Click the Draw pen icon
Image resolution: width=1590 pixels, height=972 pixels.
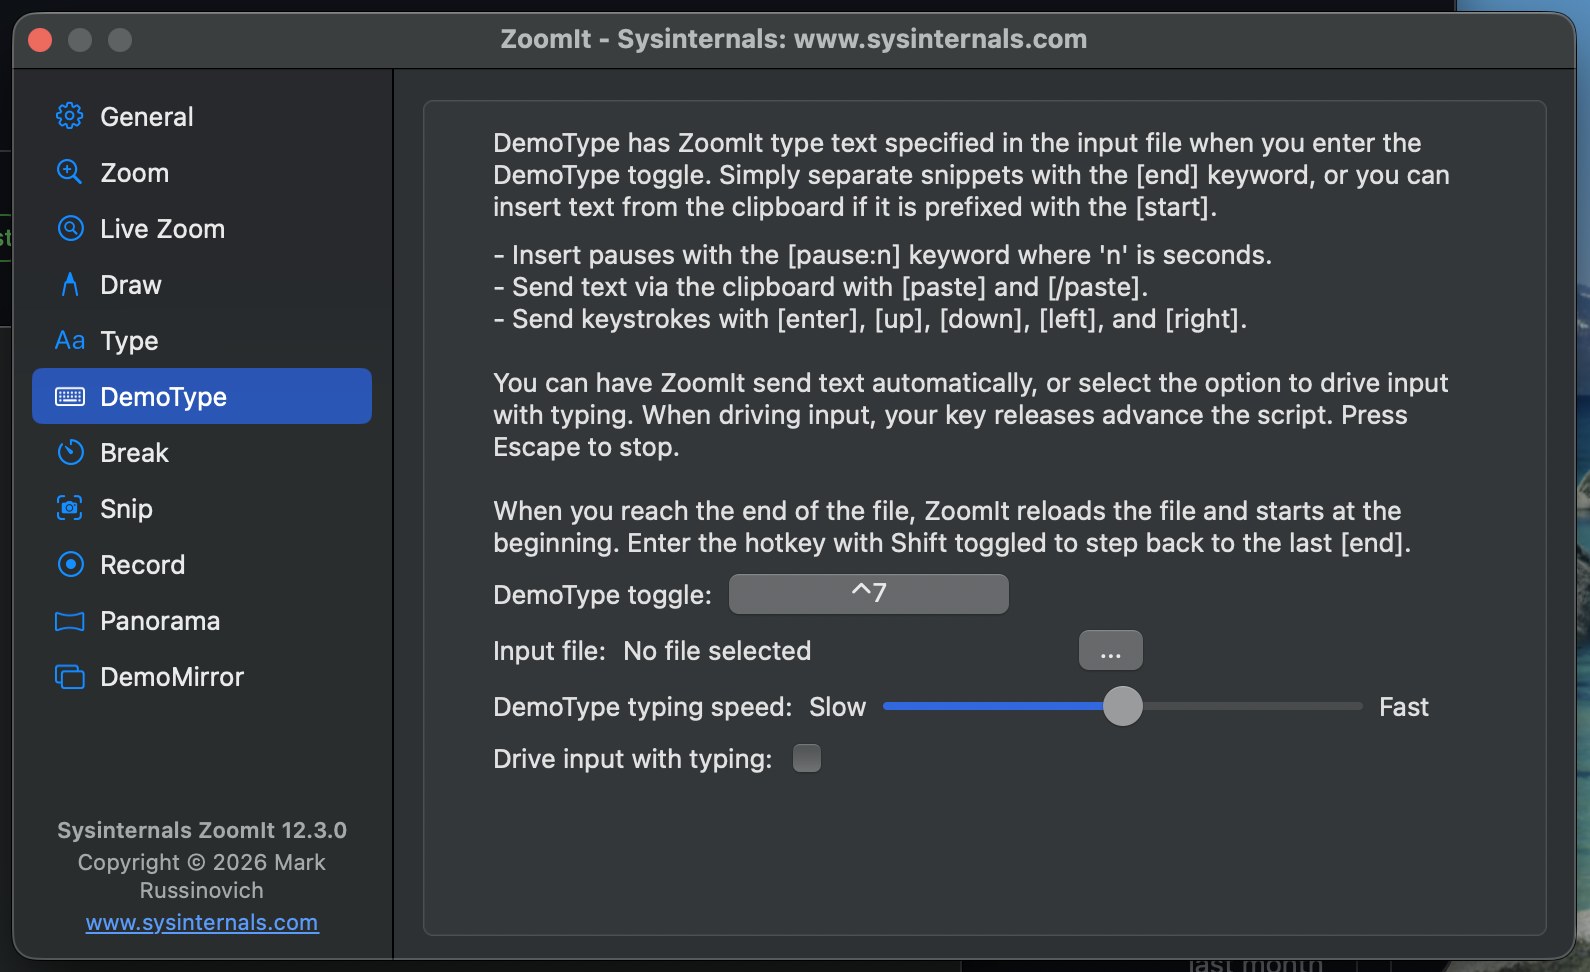(70, 285)
